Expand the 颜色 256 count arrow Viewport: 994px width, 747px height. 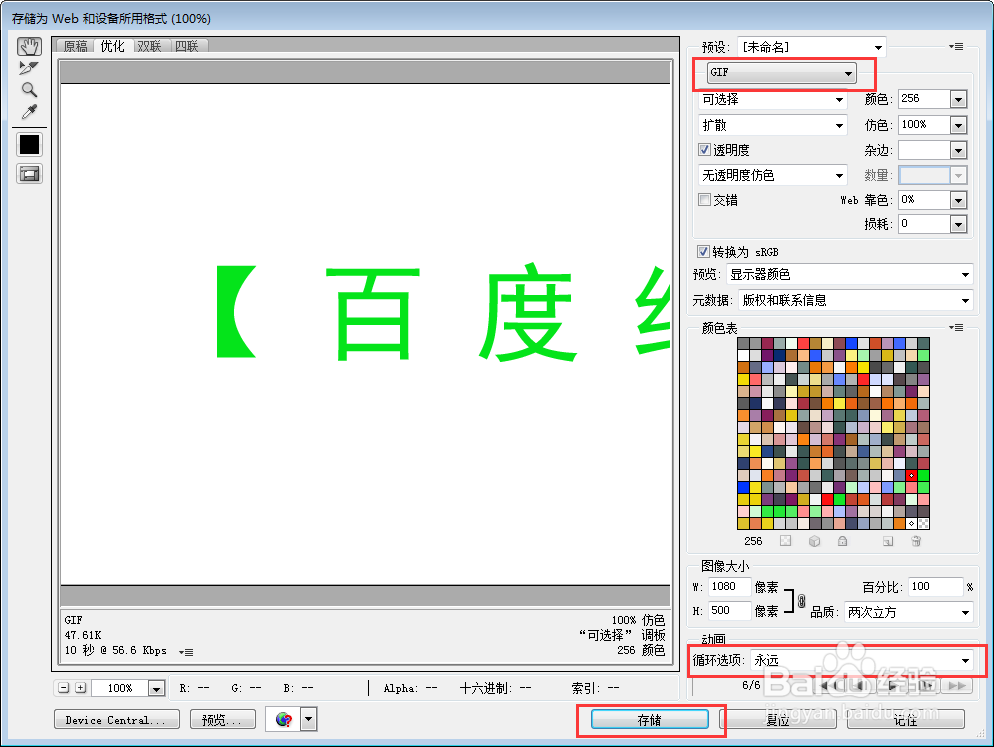pyautogui.click(x=958, y=99)
